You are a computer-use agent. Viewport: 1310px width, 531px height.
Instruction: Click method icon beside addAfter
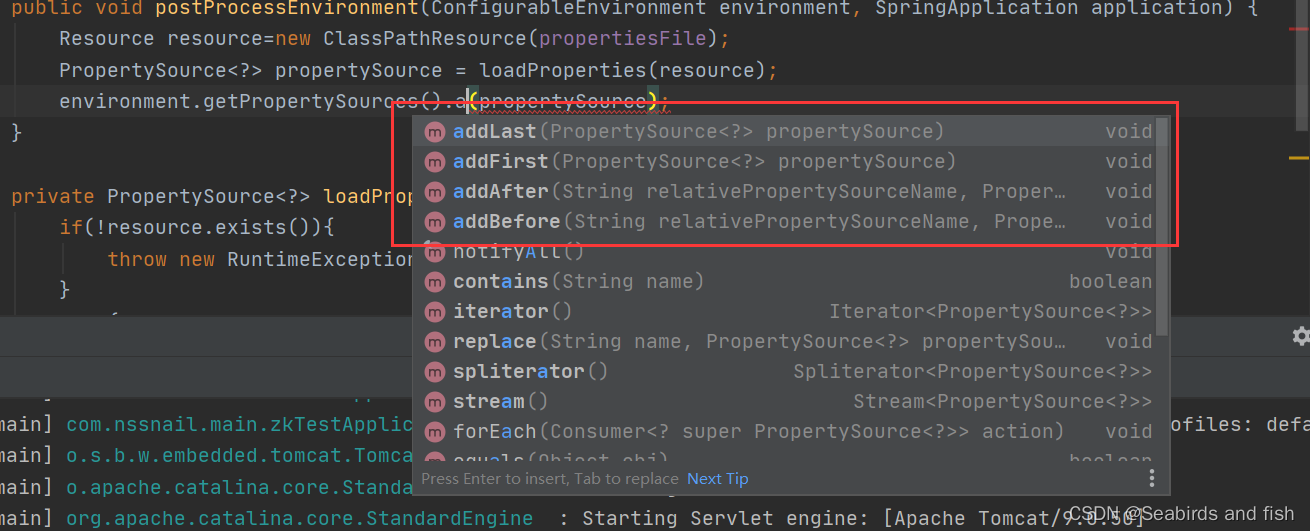pyautogui.click(x=434, y=192)
